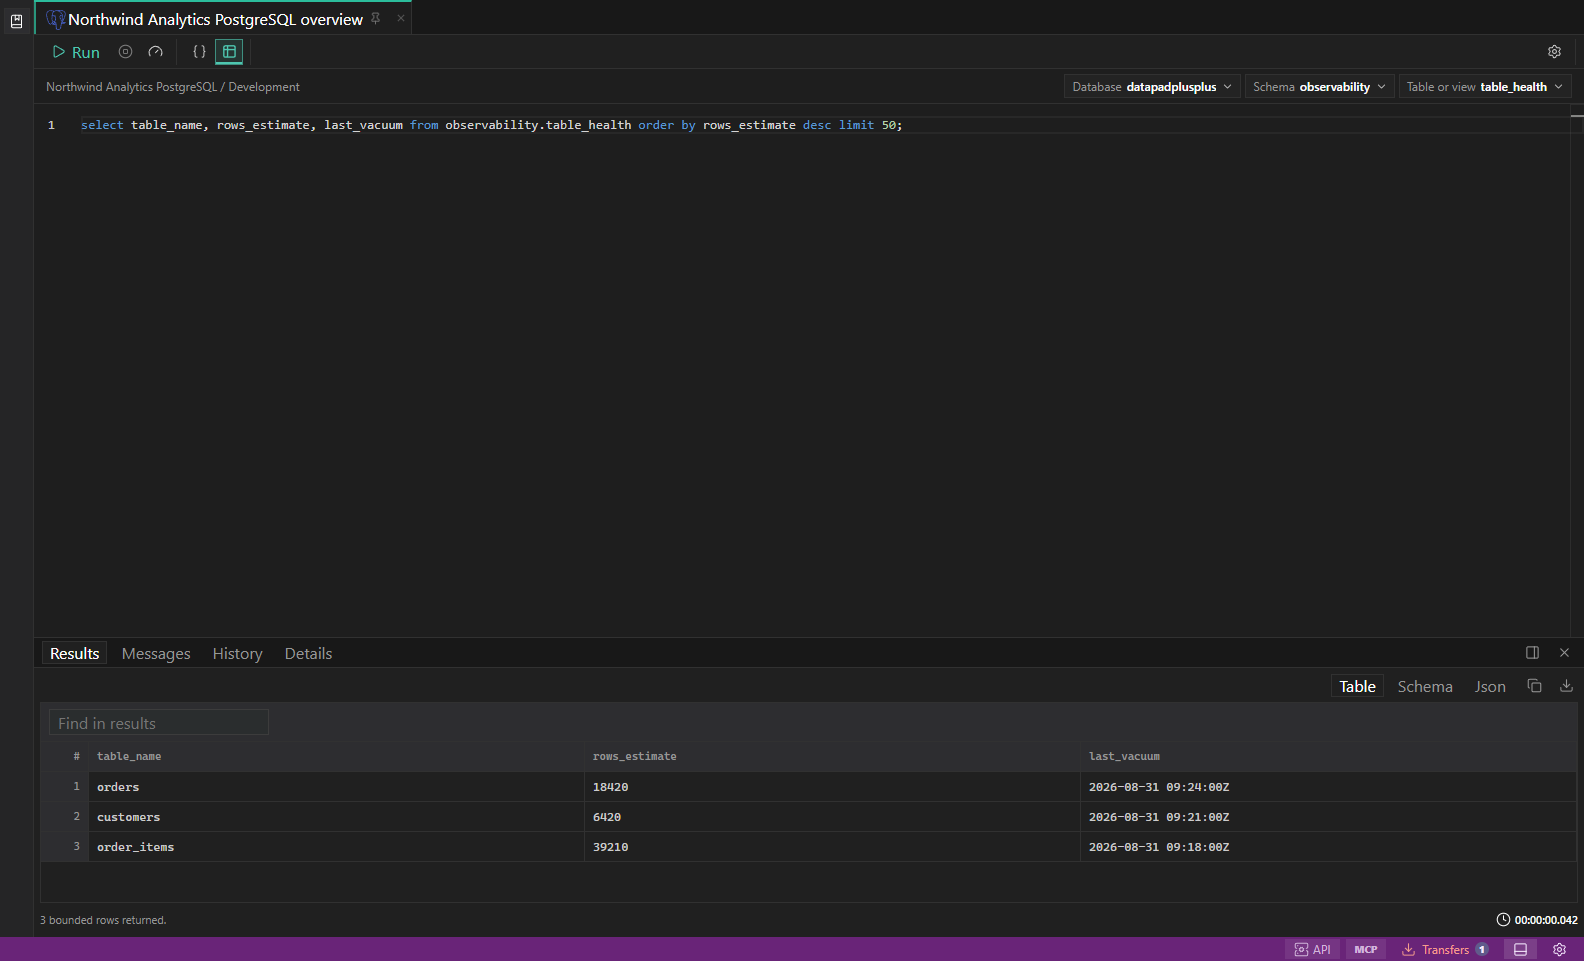The width and height of the screenshot is (1584, 961).
Task: Select the customers table_name cell
Action: (336, 817)
